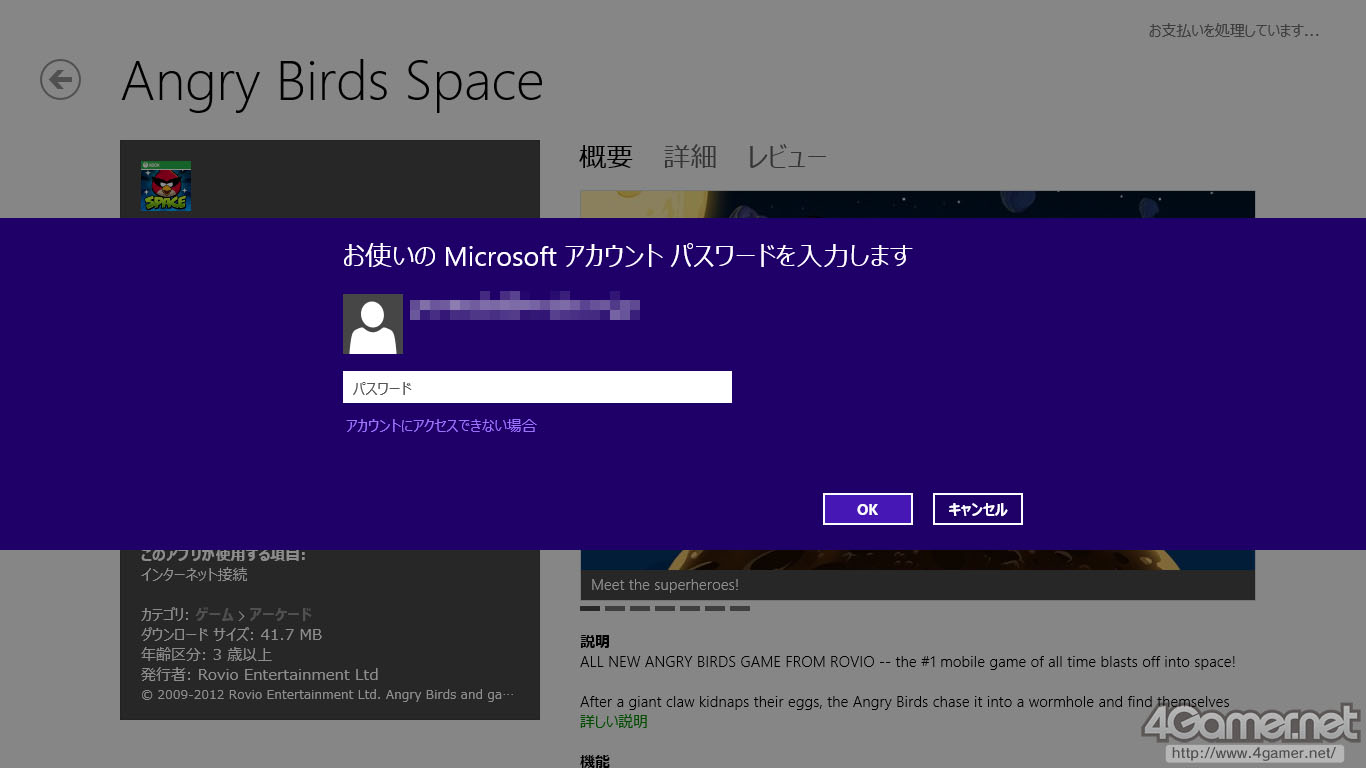Open the ゲーム category link
This screenshot has height=768, width=1366.
[214, 615]
